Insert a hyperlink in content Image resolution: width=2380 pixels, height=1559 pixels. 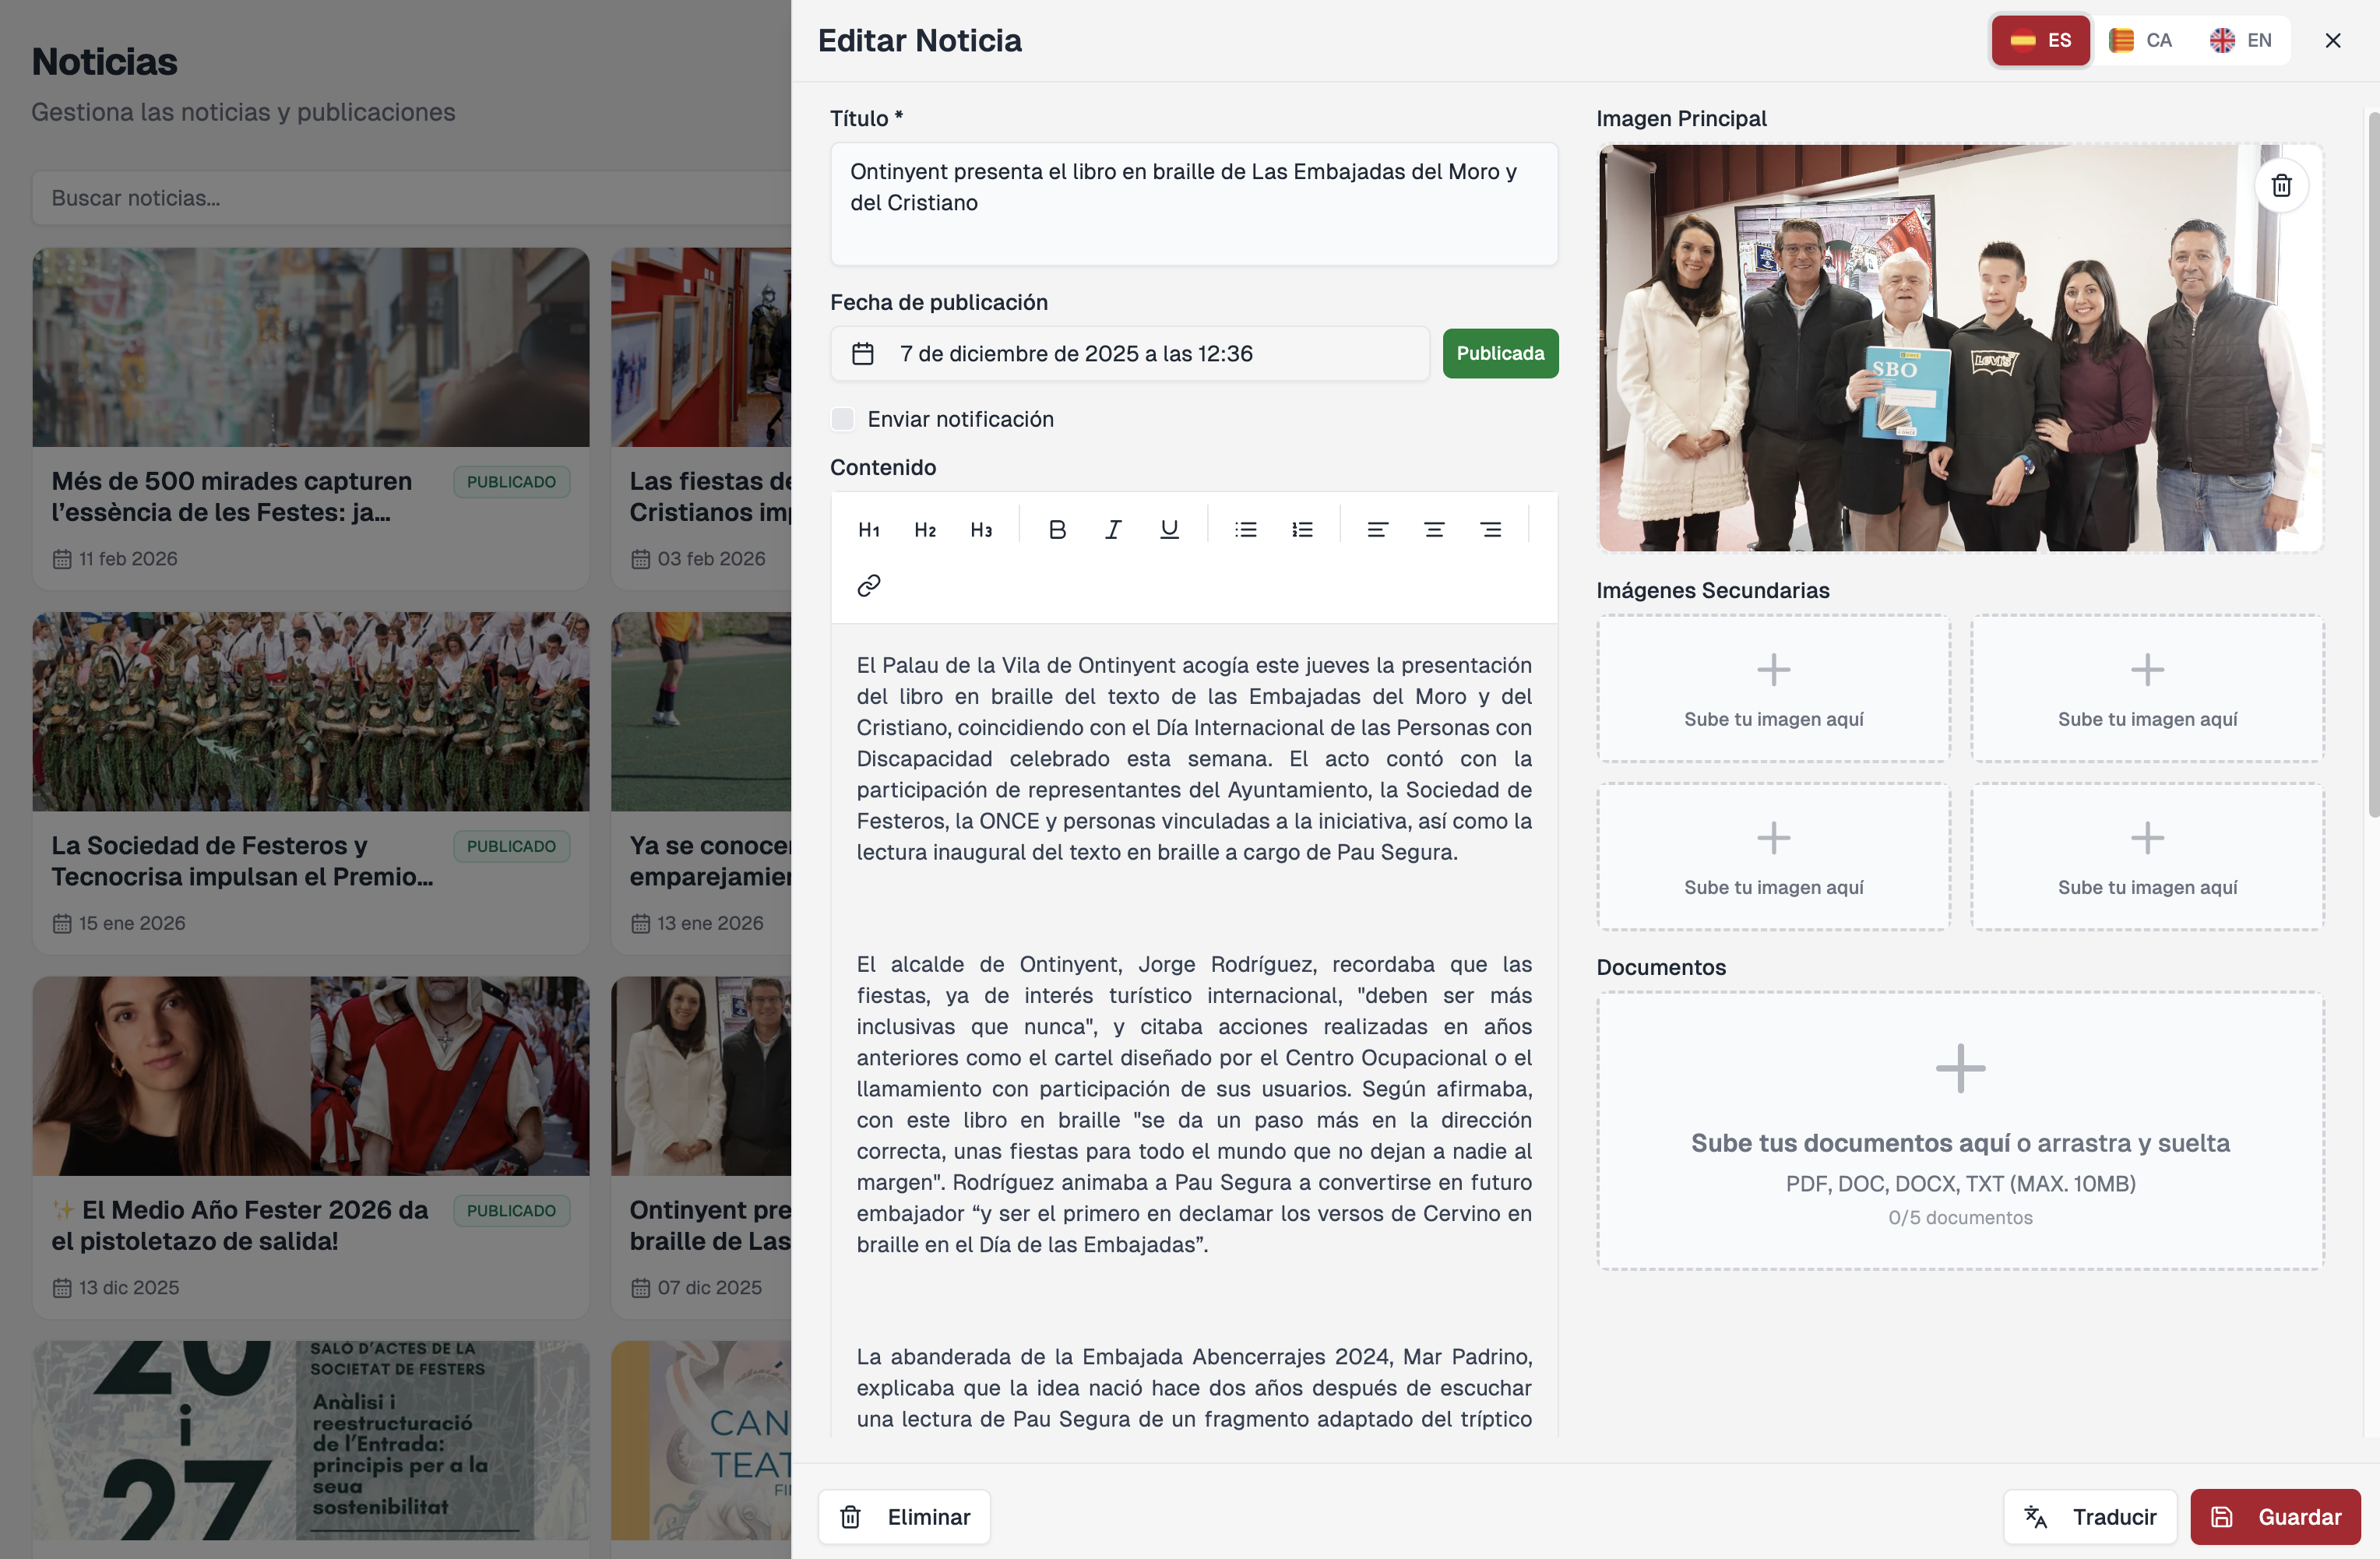click(x=868, y=586)
